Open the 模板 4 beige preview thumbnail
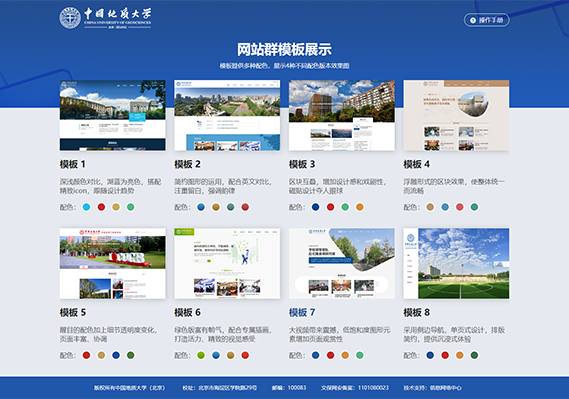 coord(457,115)
